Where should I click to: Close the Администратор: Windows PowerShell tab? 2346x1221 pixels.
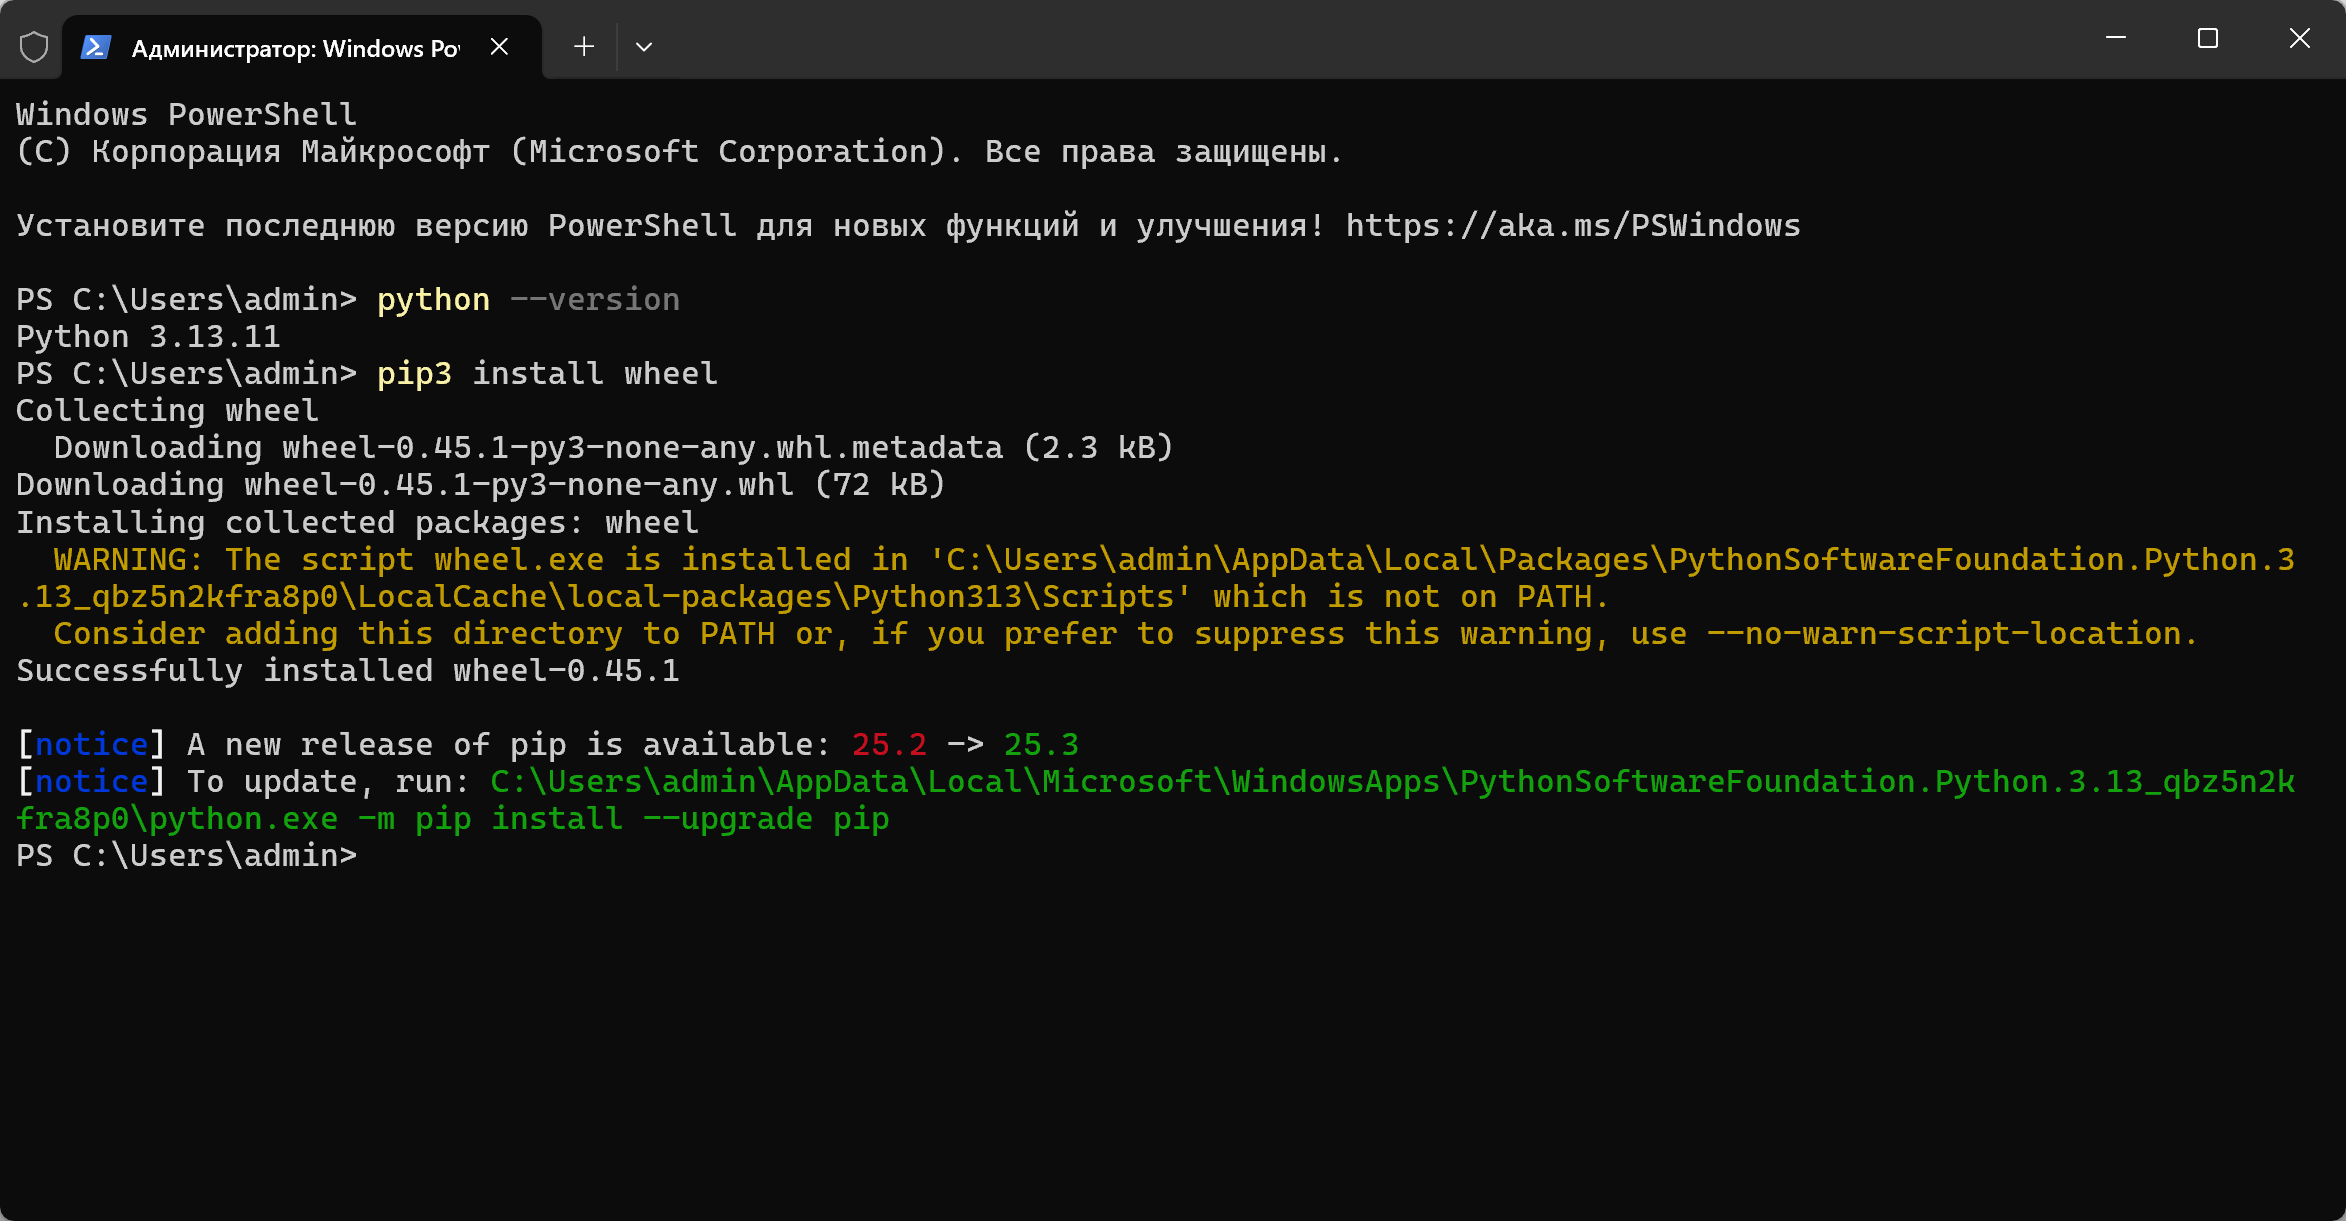tap(500, 46)
